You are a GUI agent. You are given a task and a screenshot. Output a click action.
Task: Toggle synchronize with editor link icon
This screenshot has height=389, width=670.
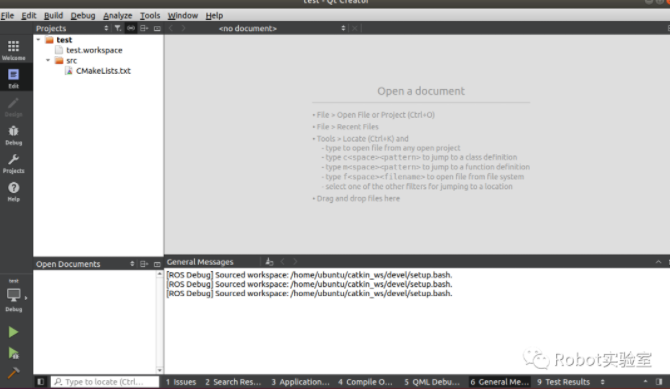tap(131, 28)
